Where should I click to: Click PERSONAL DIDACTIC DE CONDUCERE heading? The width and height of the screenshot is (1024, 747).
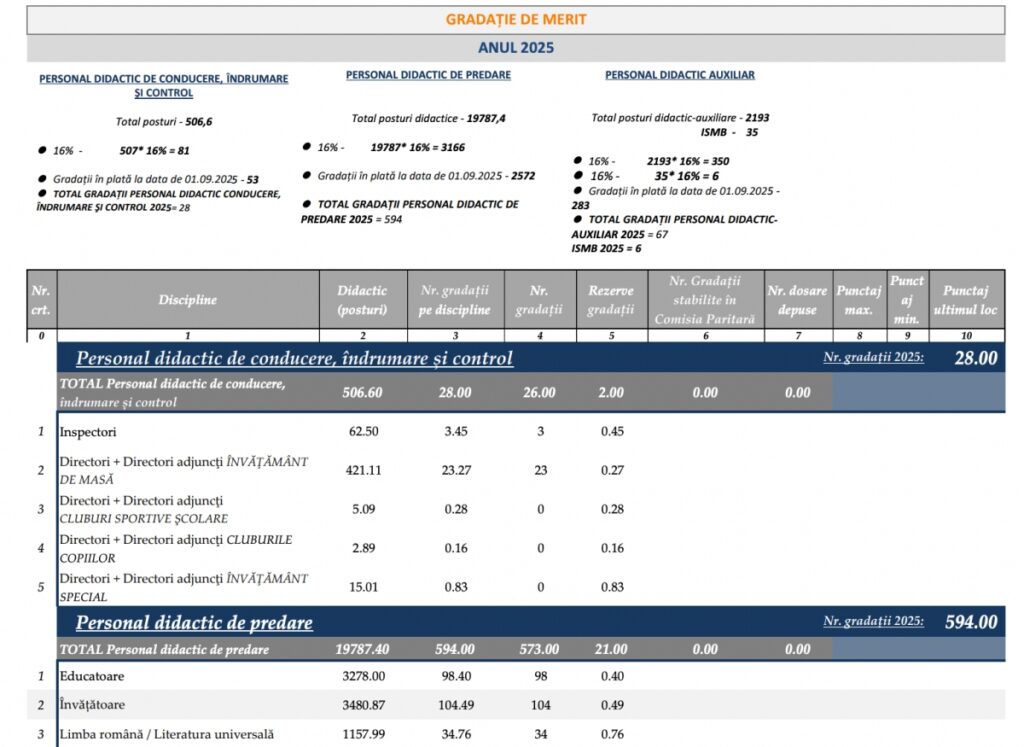[x=164, y=86]
